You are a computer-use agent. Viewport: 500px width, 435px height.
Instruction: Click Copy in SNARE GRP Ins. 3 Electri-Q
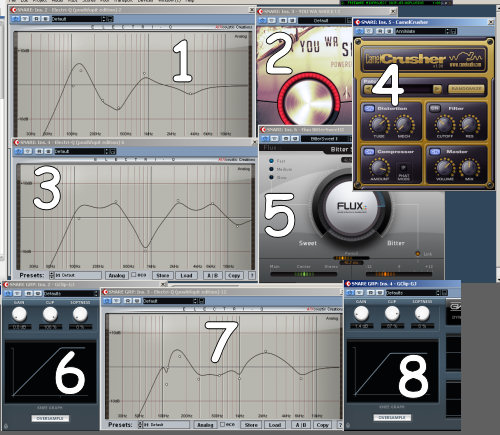323,425
